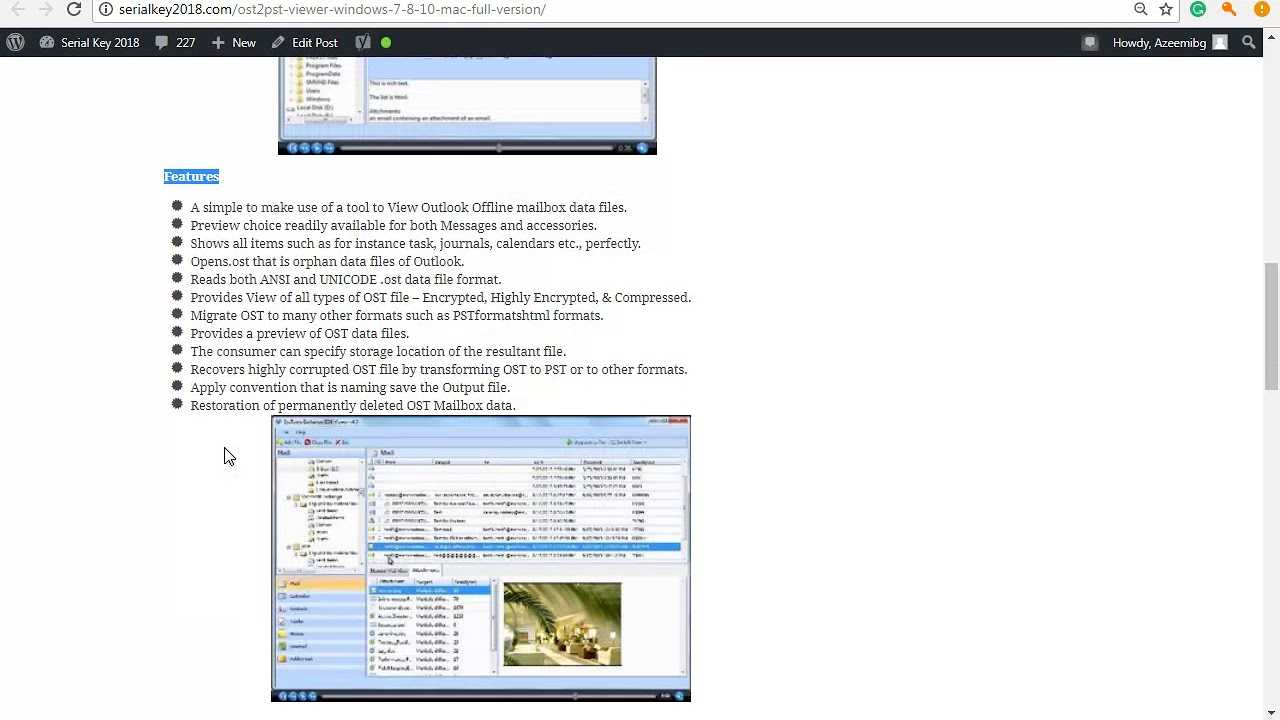Click the browser zoom magnifier icon
Image resolution: width=1280 pixels, height=720 pixels.
tap(1141, 9)
